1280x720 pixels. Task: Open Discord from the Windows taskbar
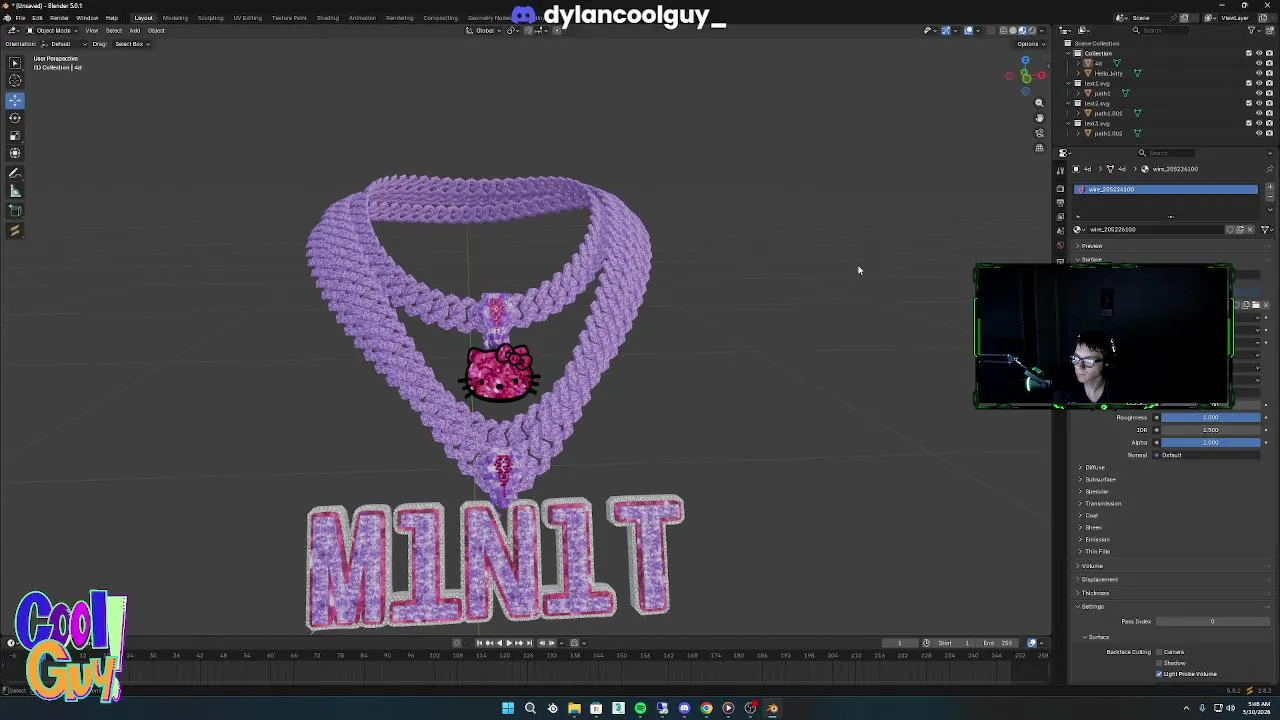(684, 708)
